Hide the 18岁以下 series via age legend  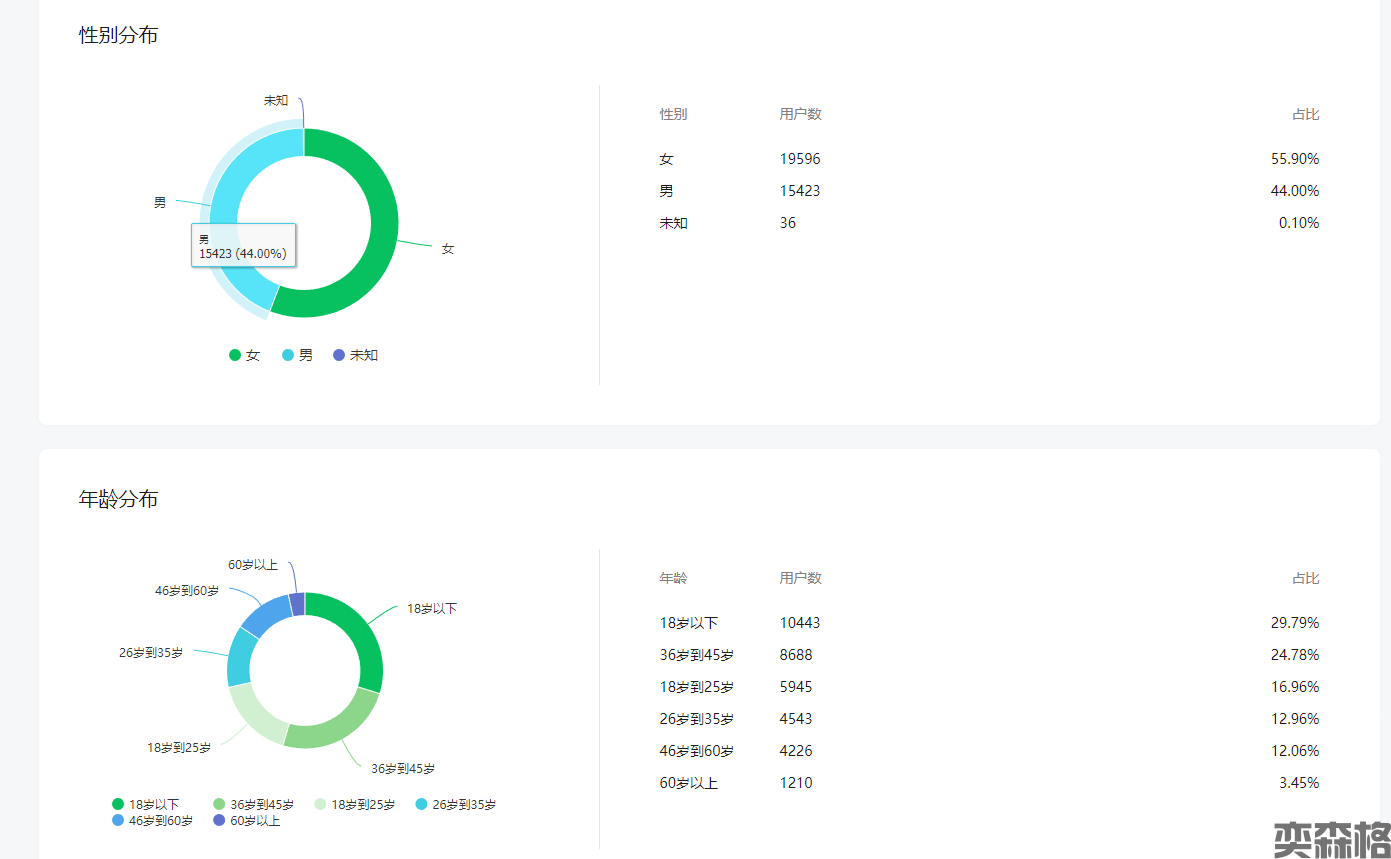click(146, 804)
